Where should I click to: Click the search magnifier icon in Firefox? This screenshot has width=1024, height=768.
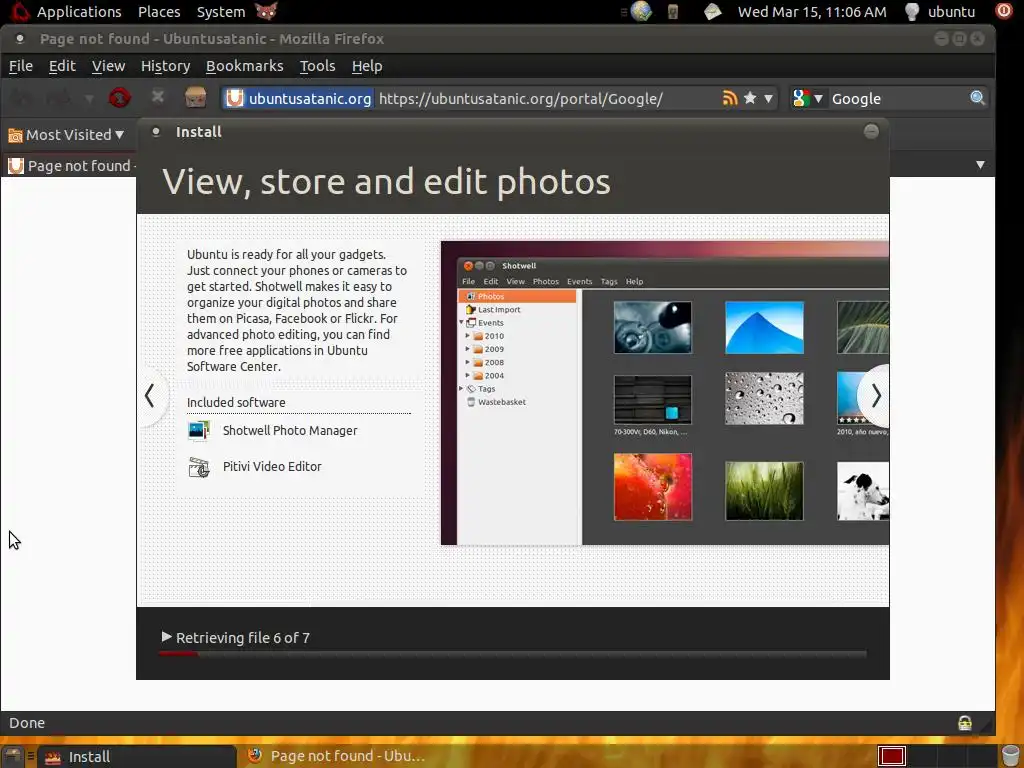tap(977, 98)
